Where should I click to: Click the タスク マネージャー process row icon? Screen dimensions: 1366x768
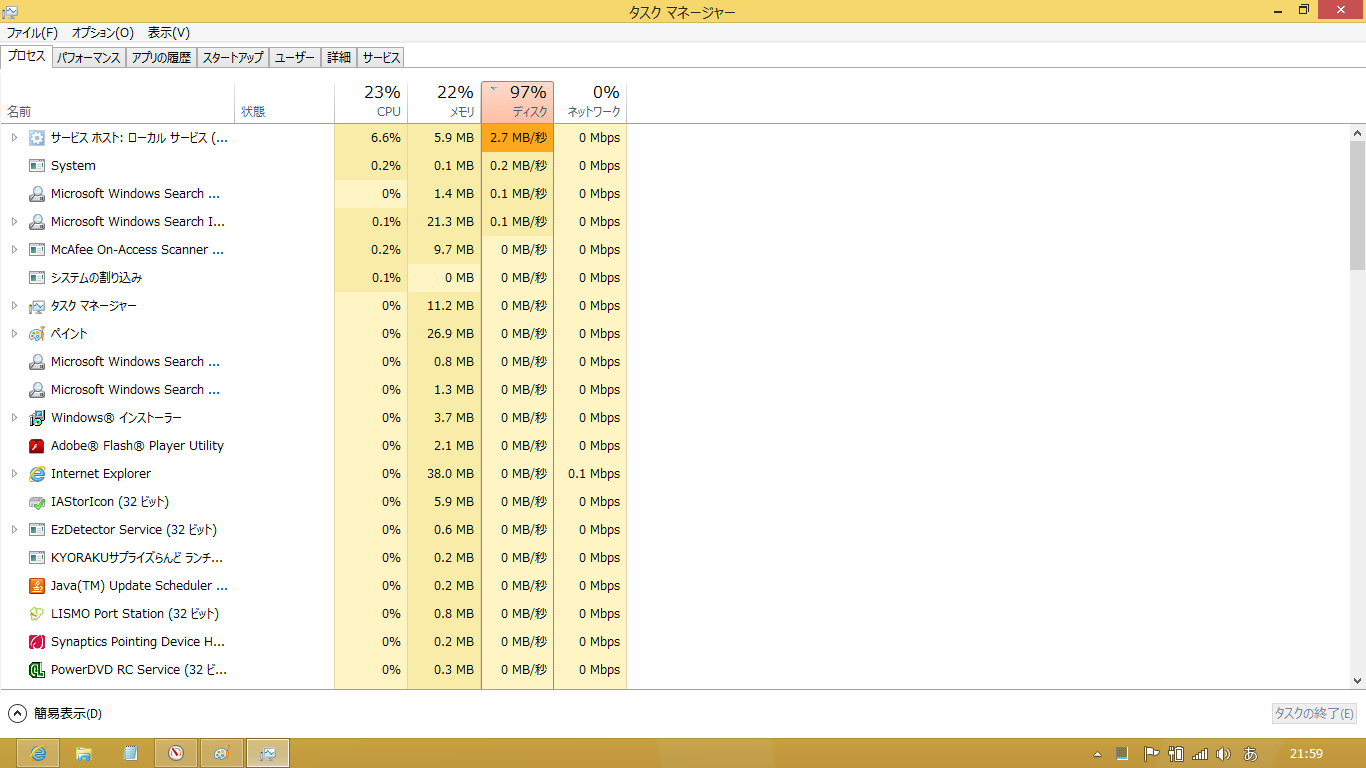pyautogui.click(x=37, y=306)
